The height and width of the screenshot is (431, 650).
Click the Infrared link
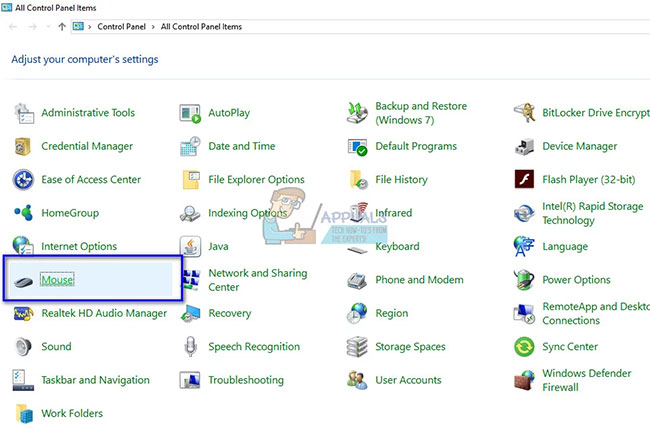tap(393, 213)
